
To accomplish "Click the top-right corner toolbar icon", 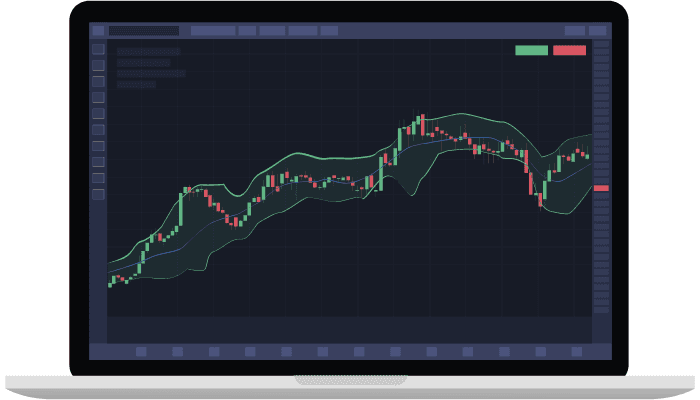I will (x=599, y=31).
